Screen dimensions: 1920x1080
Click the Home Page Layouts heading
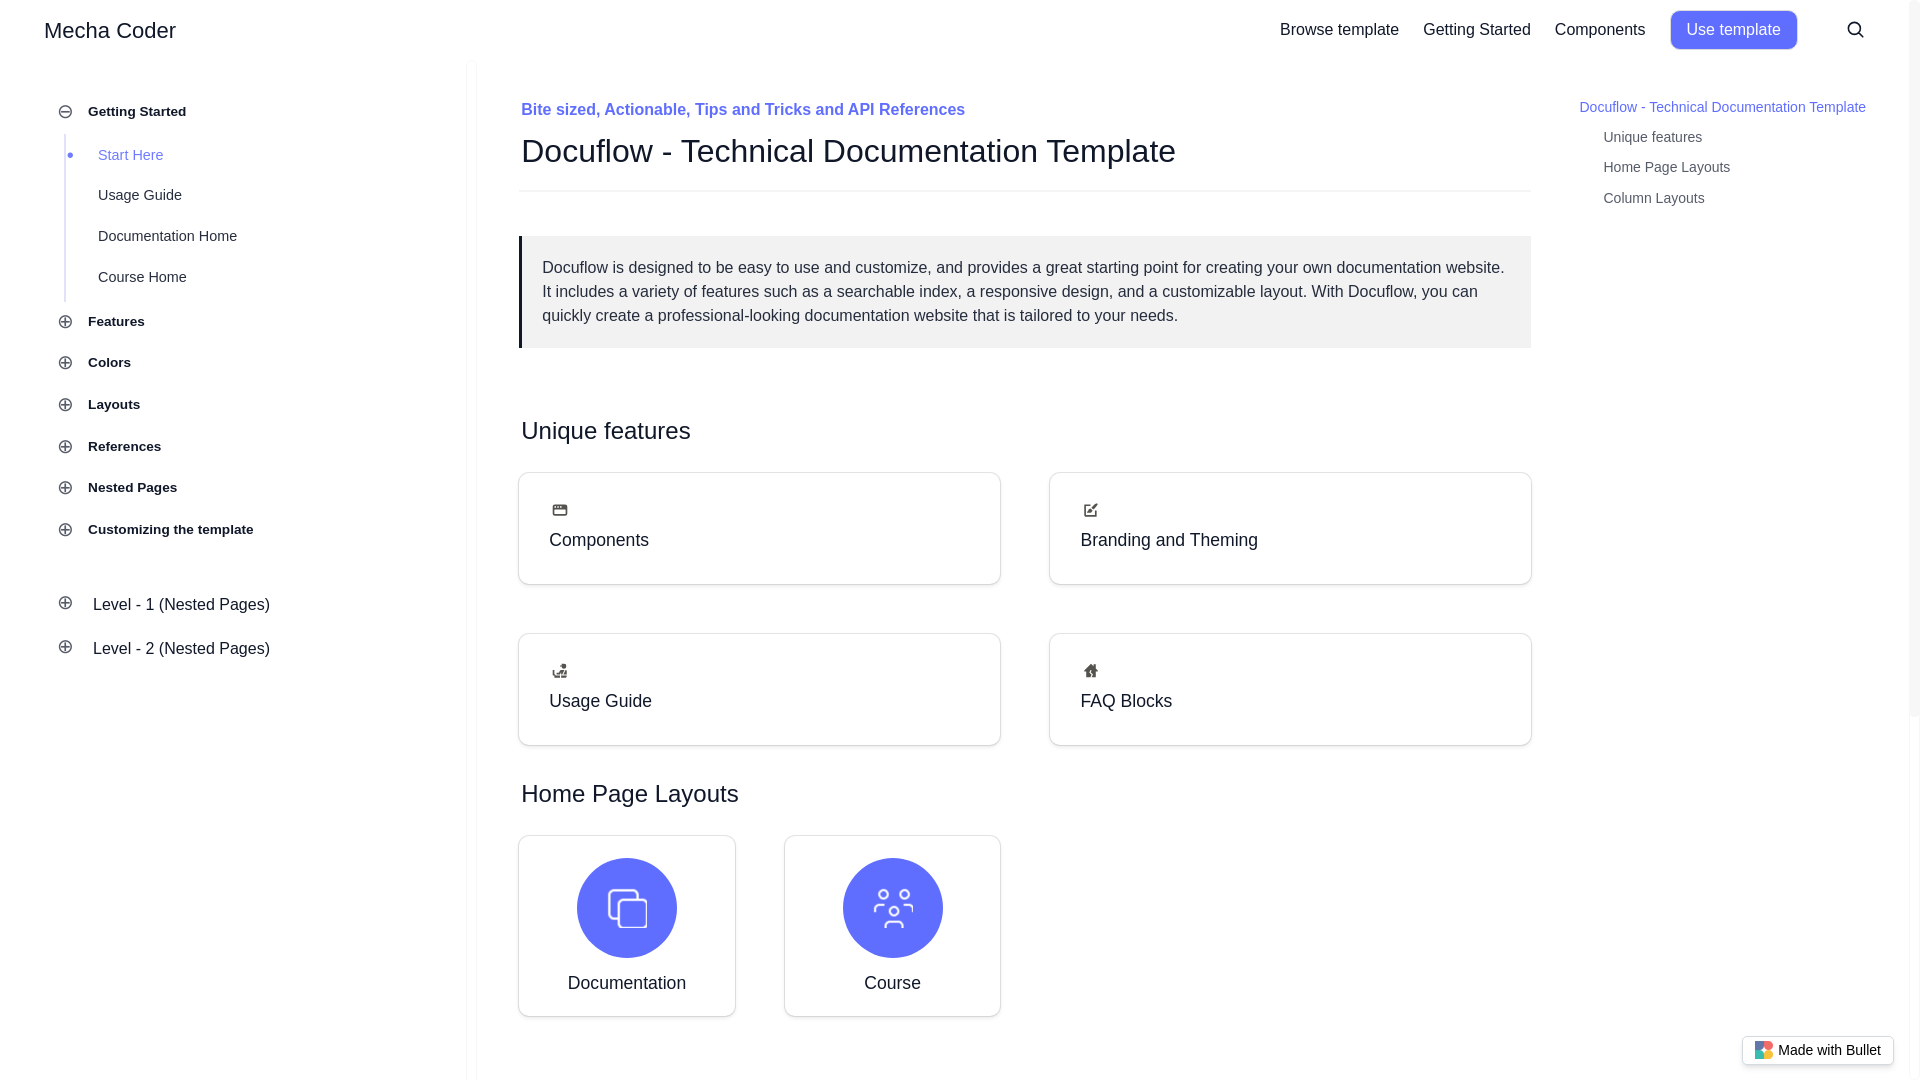629,794
